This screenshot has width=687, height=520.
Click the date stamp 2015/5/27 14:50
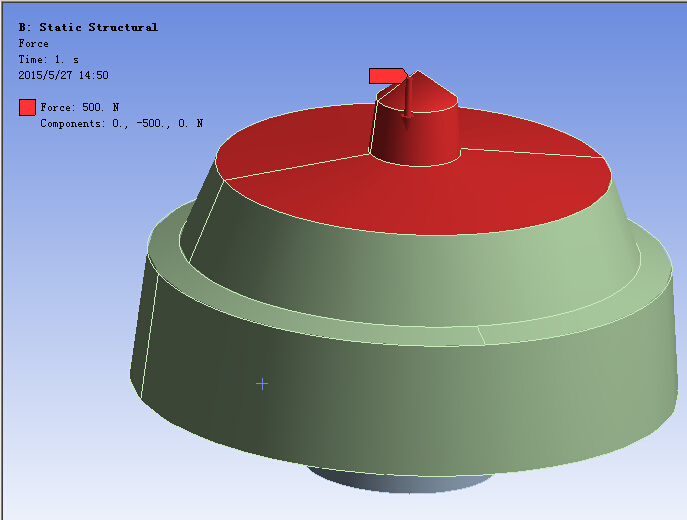[63, 75]
